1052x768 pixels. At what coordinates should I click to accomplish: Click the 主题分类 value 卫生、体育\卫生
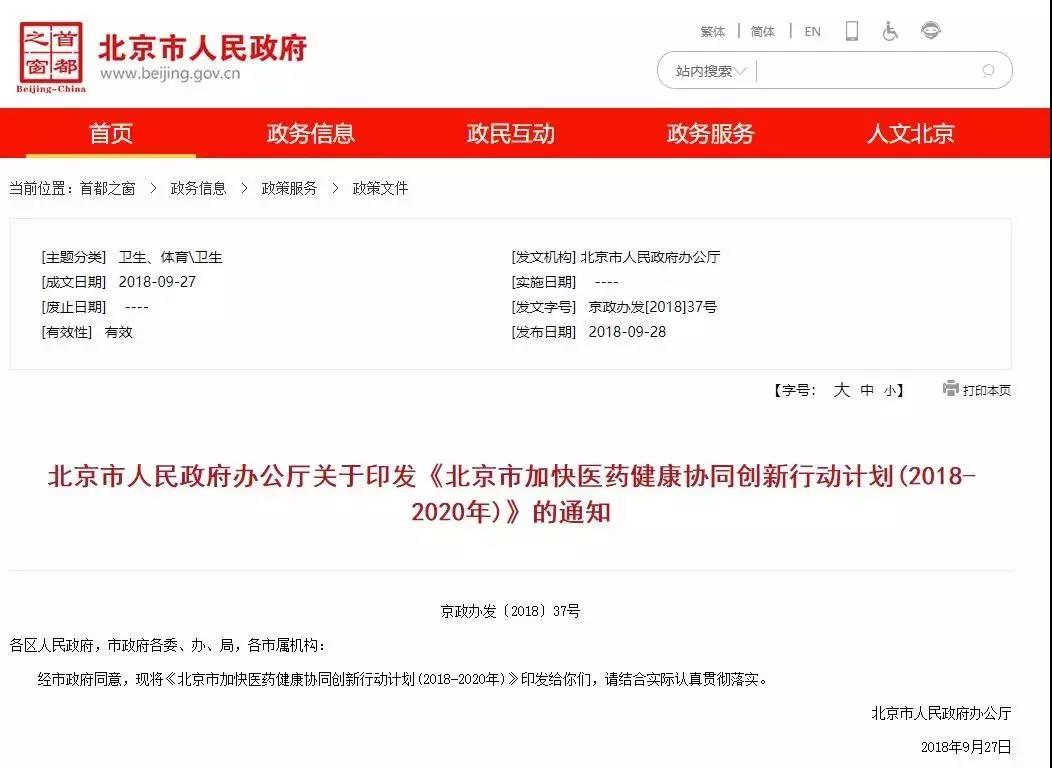pyautogui.click(x=170, y=257)
